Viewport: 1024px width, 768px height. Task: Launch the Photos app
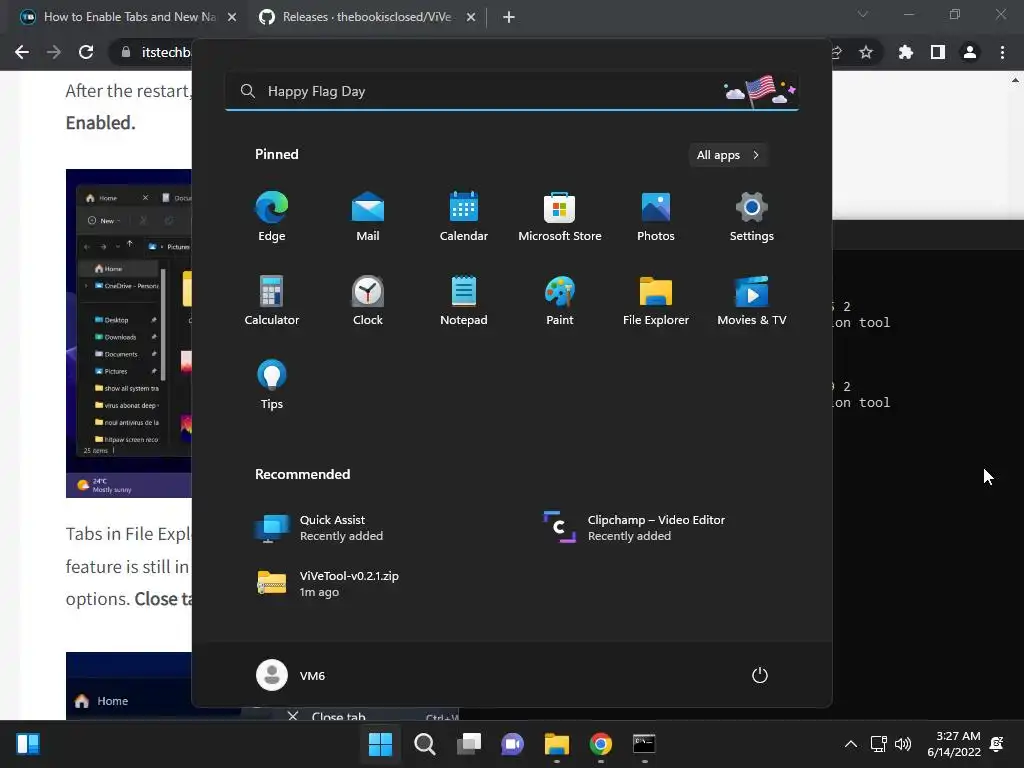(656, 216)
